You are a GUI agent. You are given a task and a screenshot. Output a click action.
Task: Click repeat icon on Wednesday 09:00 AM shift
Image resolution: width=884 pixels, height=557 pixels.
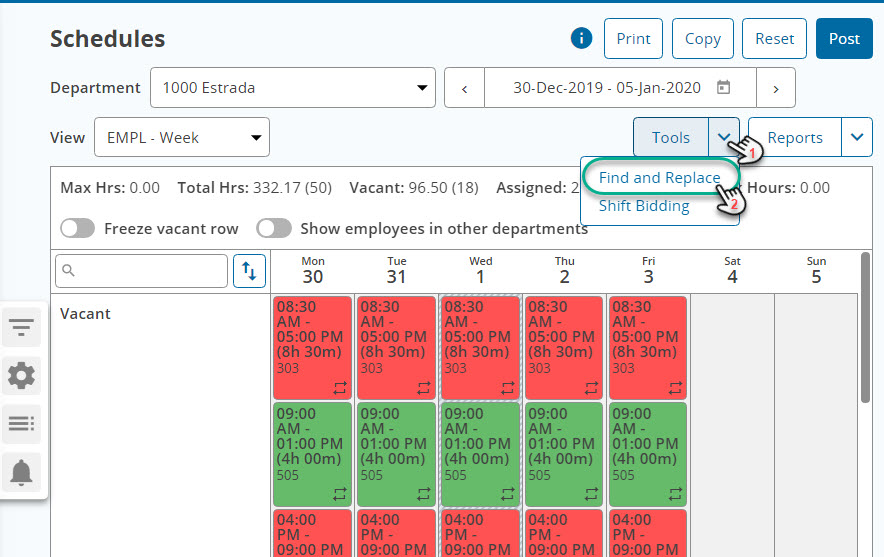[x=508, y=494]
